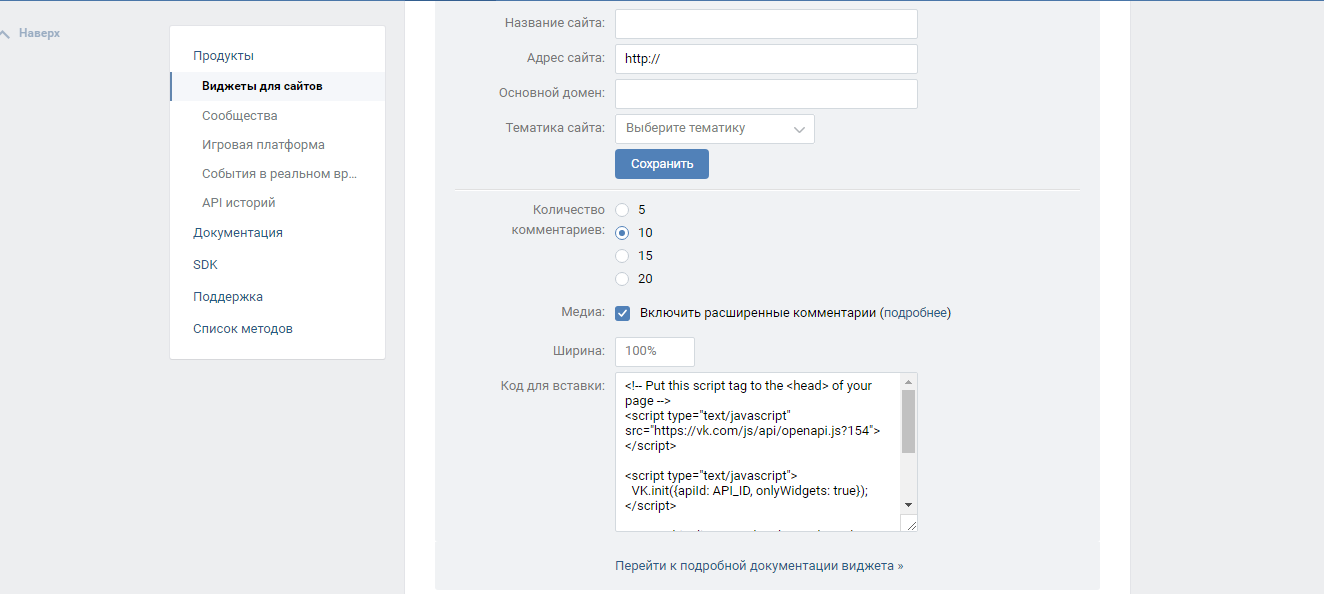Click the Название сайта input field

click(766, 24)
